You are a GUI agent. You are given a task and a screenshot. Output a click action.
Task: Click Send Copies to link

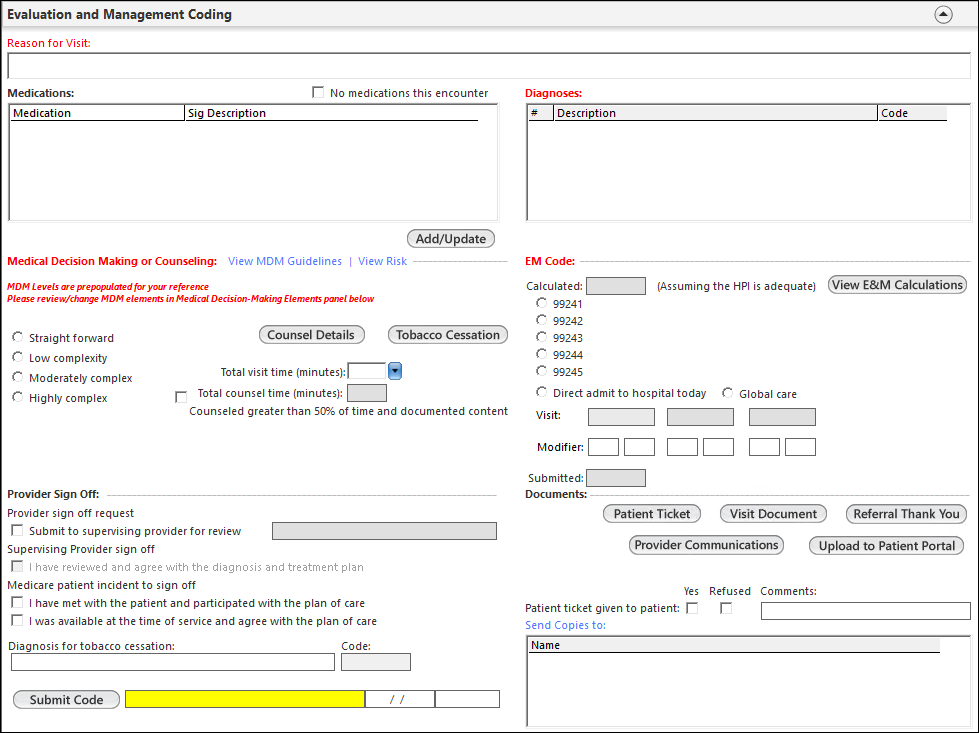565,625
